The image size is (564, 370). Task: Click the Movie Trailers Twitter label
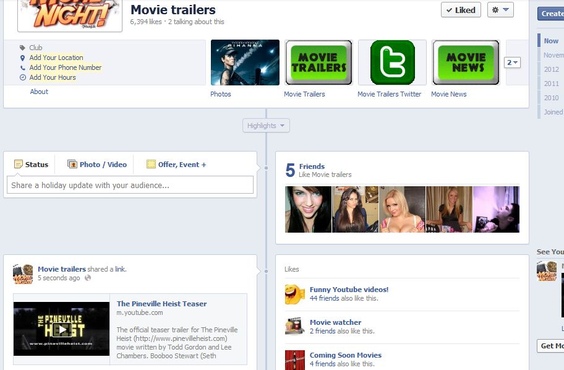coord(389,94)
